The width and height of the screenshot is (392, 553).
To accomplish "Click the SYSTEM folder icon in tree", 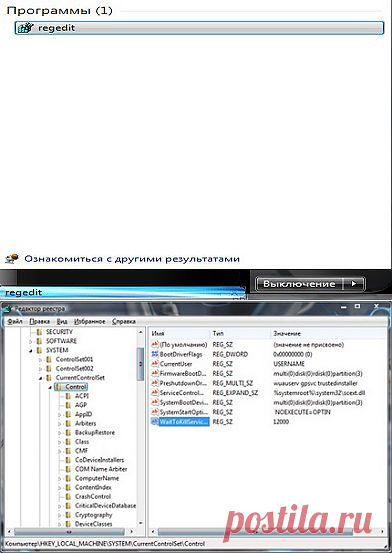I will pyautogui.click(x=40, y=350).
